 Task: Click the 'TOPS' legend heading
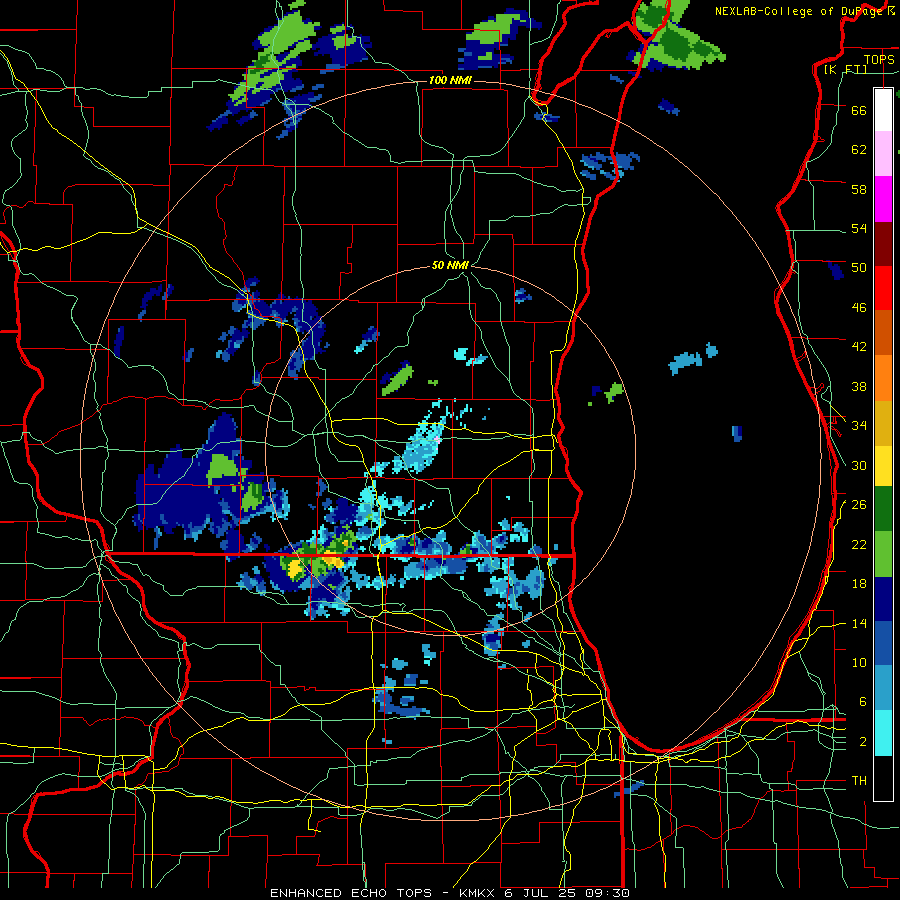point(879,59)
